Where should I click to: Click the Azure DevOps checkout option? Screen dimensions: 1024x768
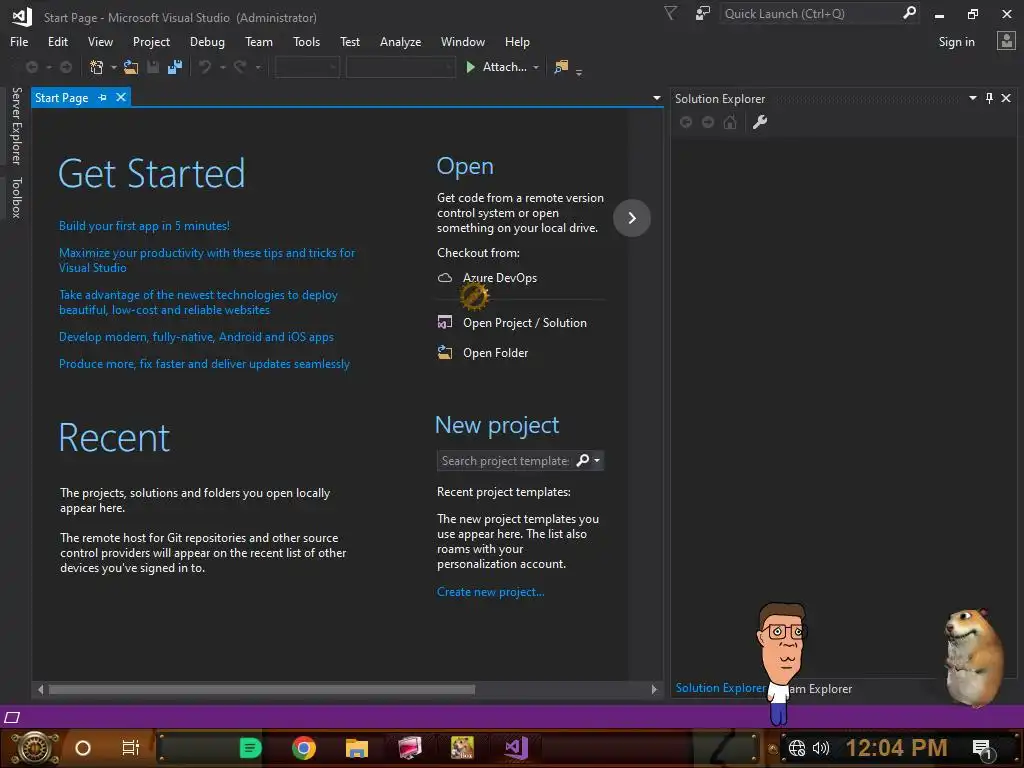500,278
